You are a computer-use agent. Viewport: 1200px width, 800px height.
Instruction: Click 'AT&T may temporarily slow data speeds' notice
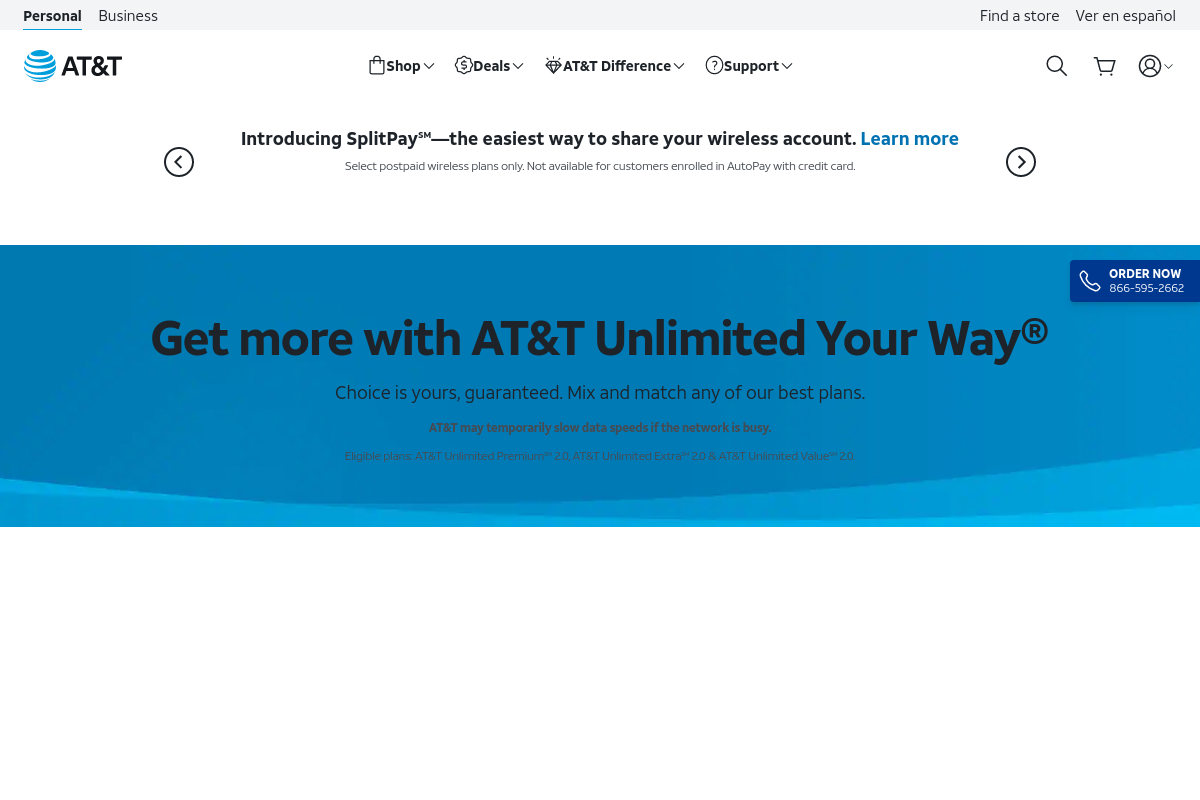(x=600, y=427)
